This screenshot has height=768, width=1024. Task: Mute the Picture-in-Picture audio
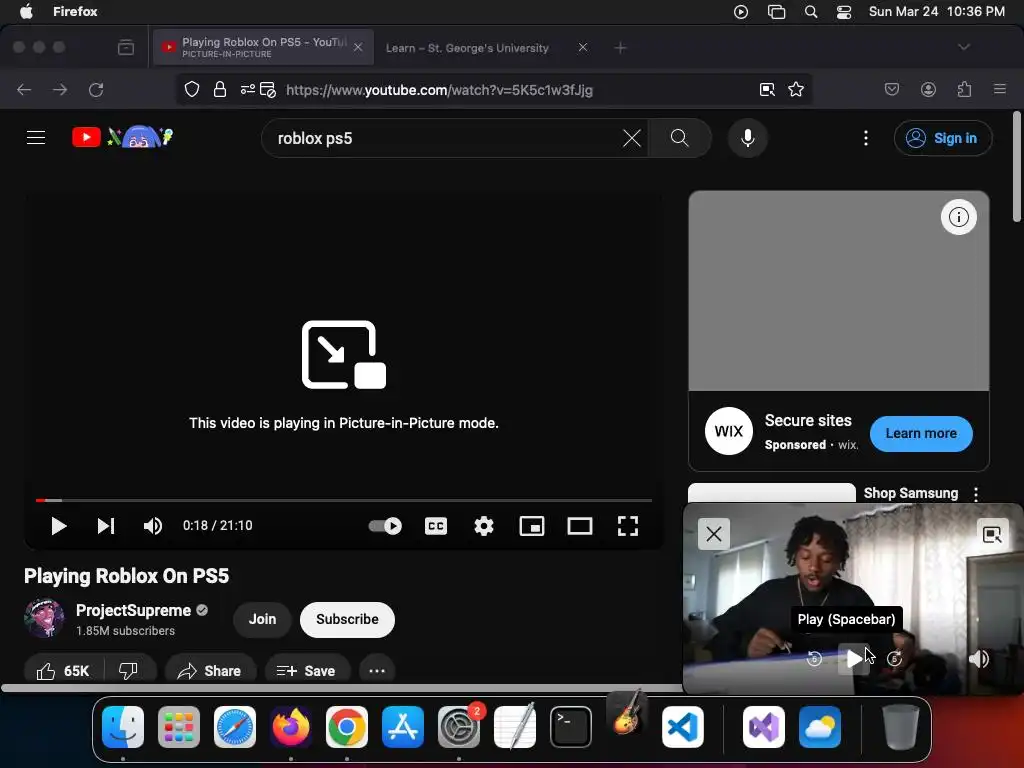(978, 659)
